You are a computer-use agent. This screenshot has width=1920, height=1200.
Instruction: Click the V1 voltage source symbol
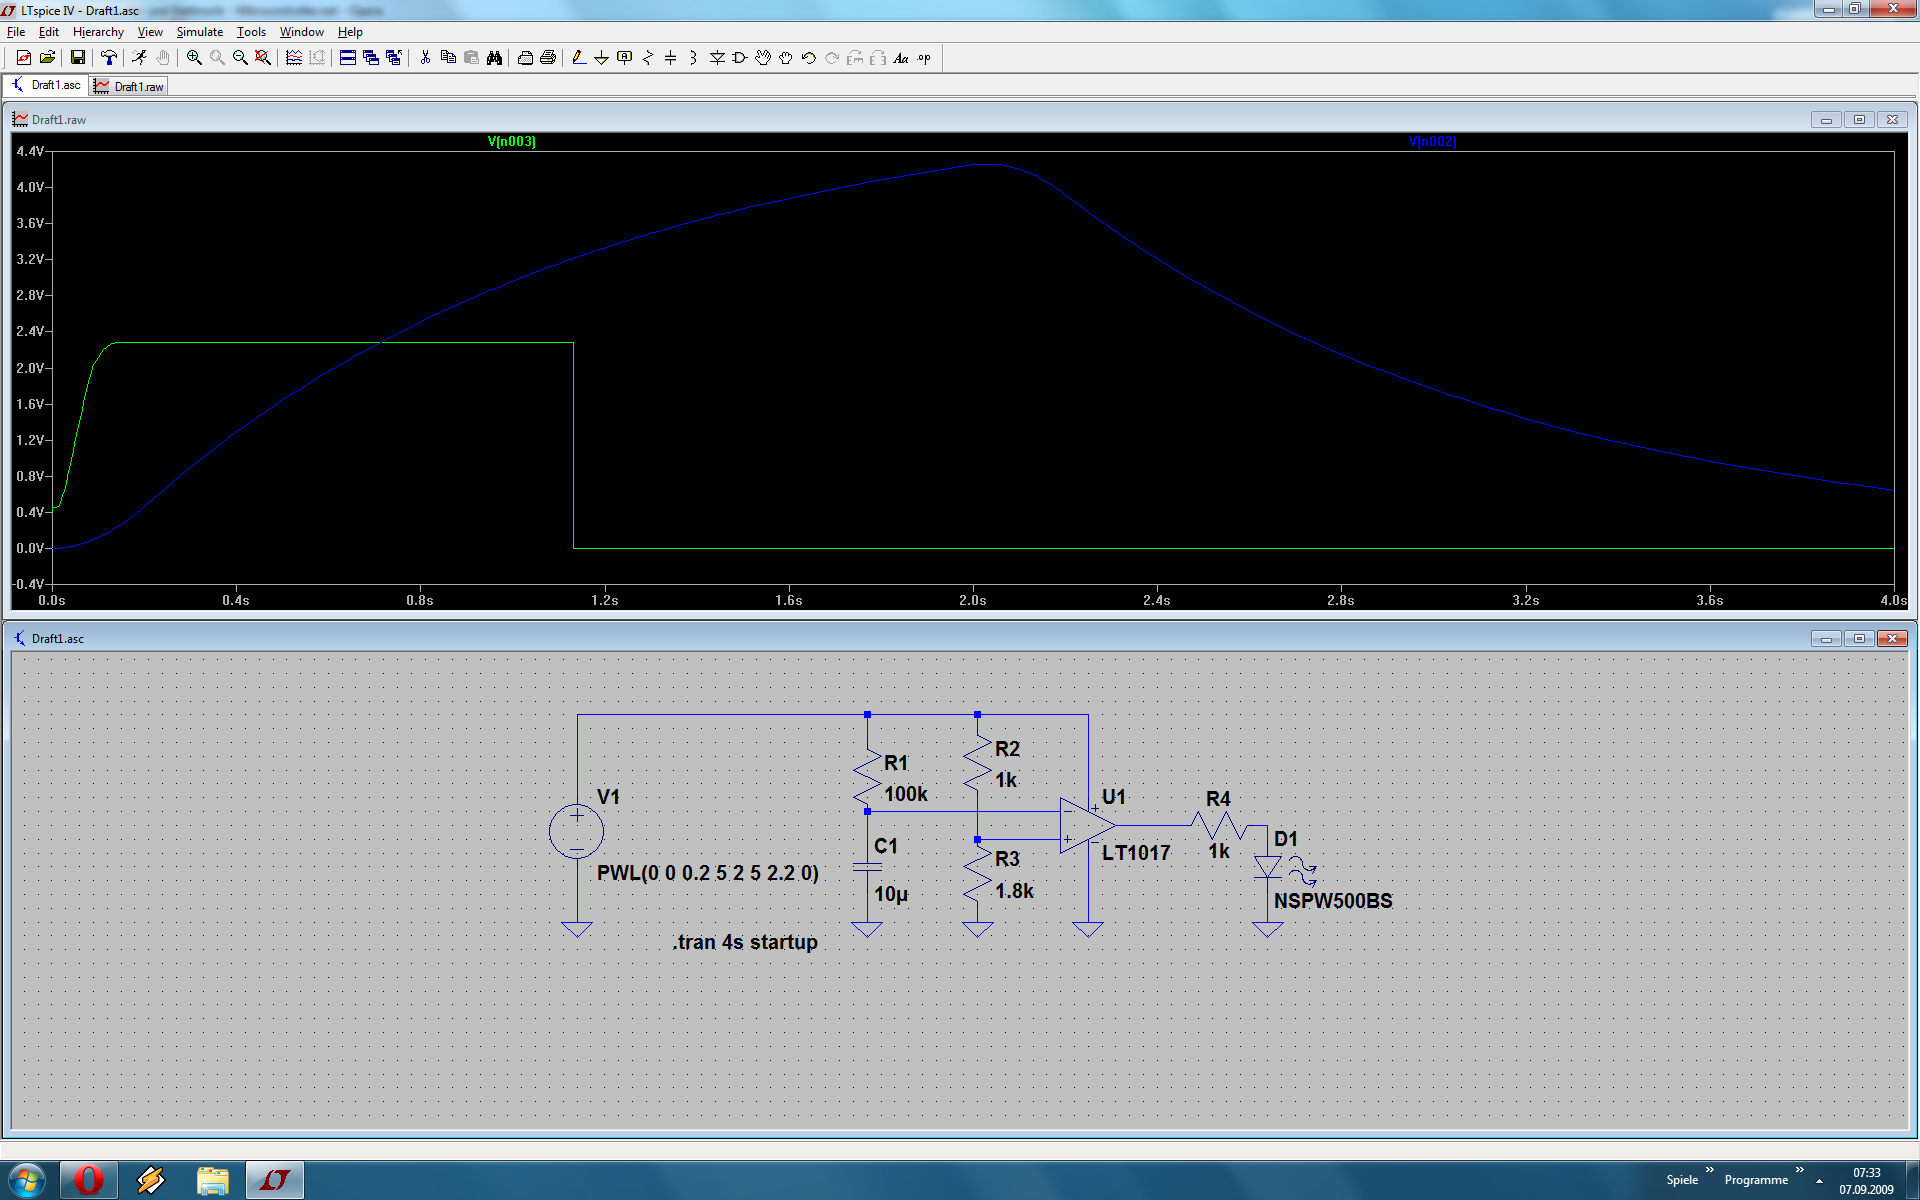(x=577, y=831)
